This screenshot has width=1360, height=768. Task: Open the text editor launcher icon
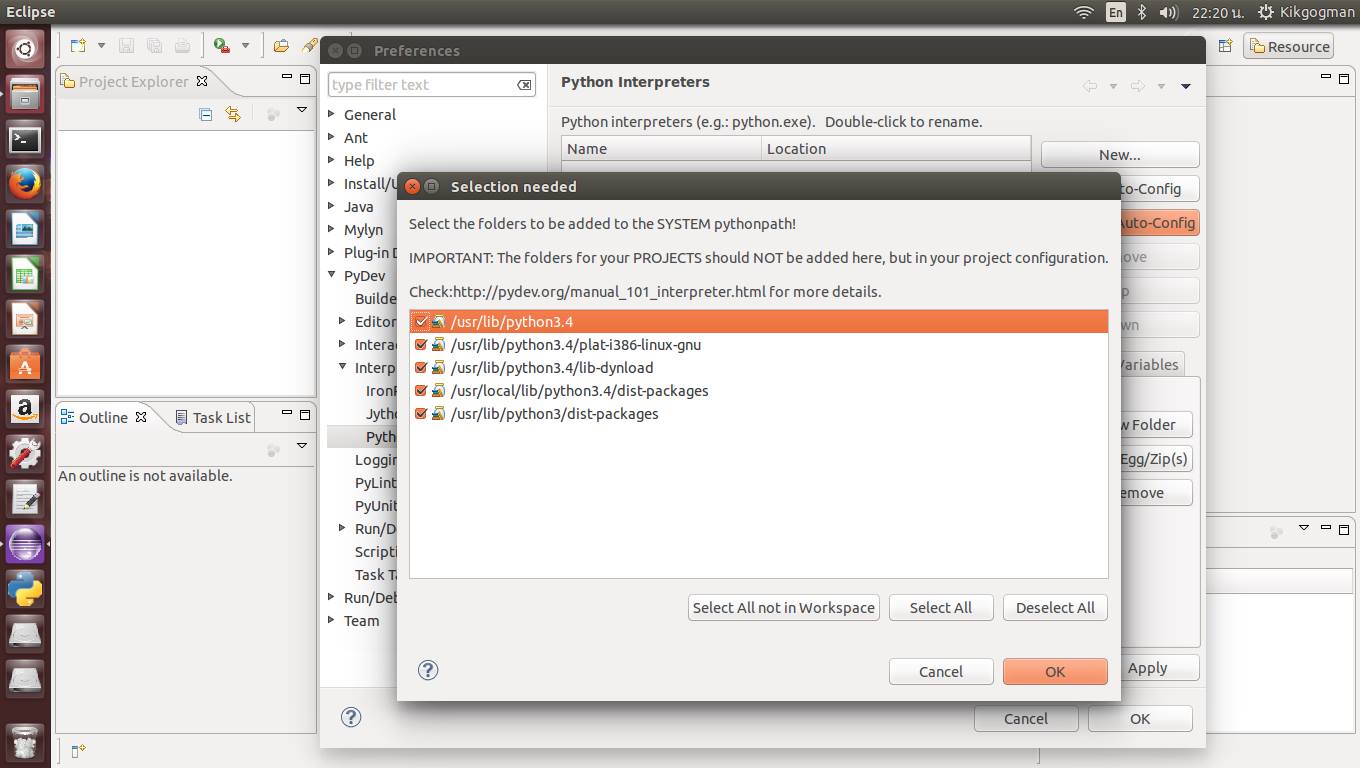coord(25,500)
